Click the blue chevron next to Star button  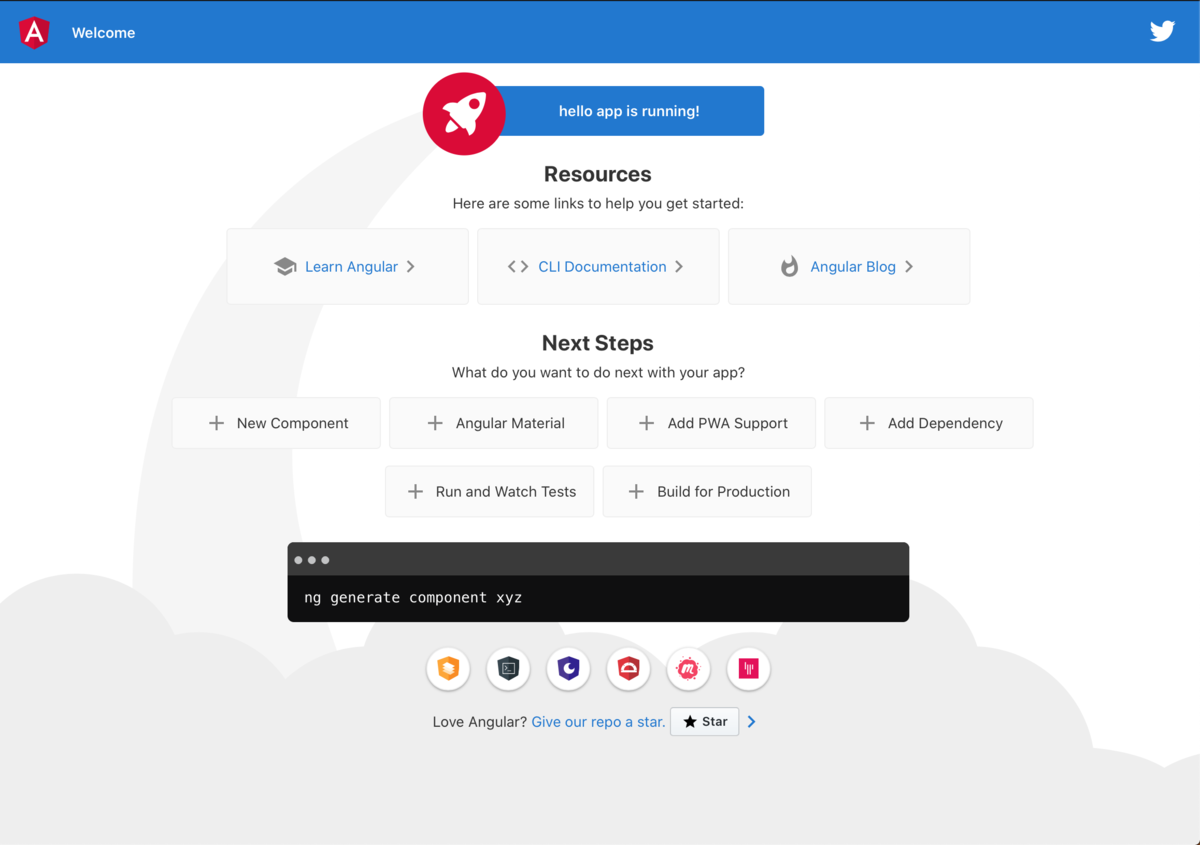(x=752, y=722)
